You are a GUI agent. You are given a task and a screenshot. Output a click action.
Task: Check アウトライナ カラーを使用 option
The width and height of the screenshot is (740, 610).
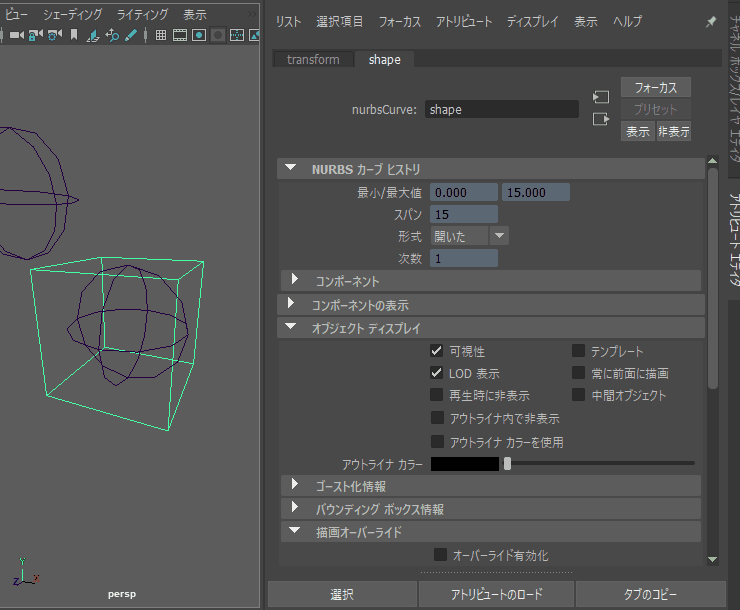[437, 441]
